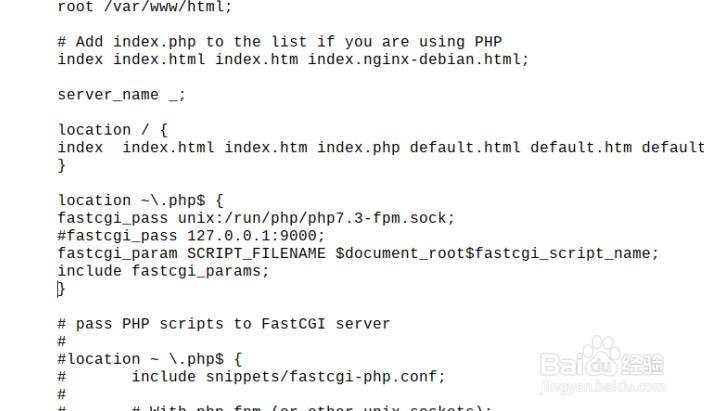Click "# pass PHP scripts to FastCGI server" comment

pos(223,323)
